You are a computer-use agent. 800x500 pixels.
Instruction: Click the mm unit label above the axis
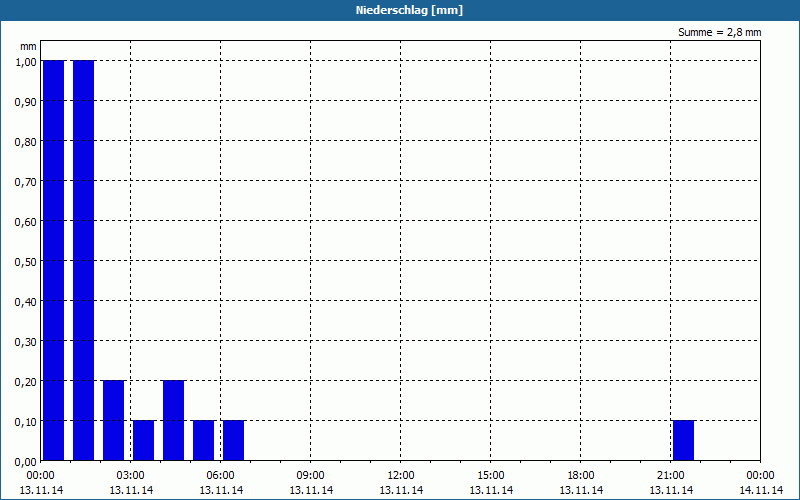point(29,46)
